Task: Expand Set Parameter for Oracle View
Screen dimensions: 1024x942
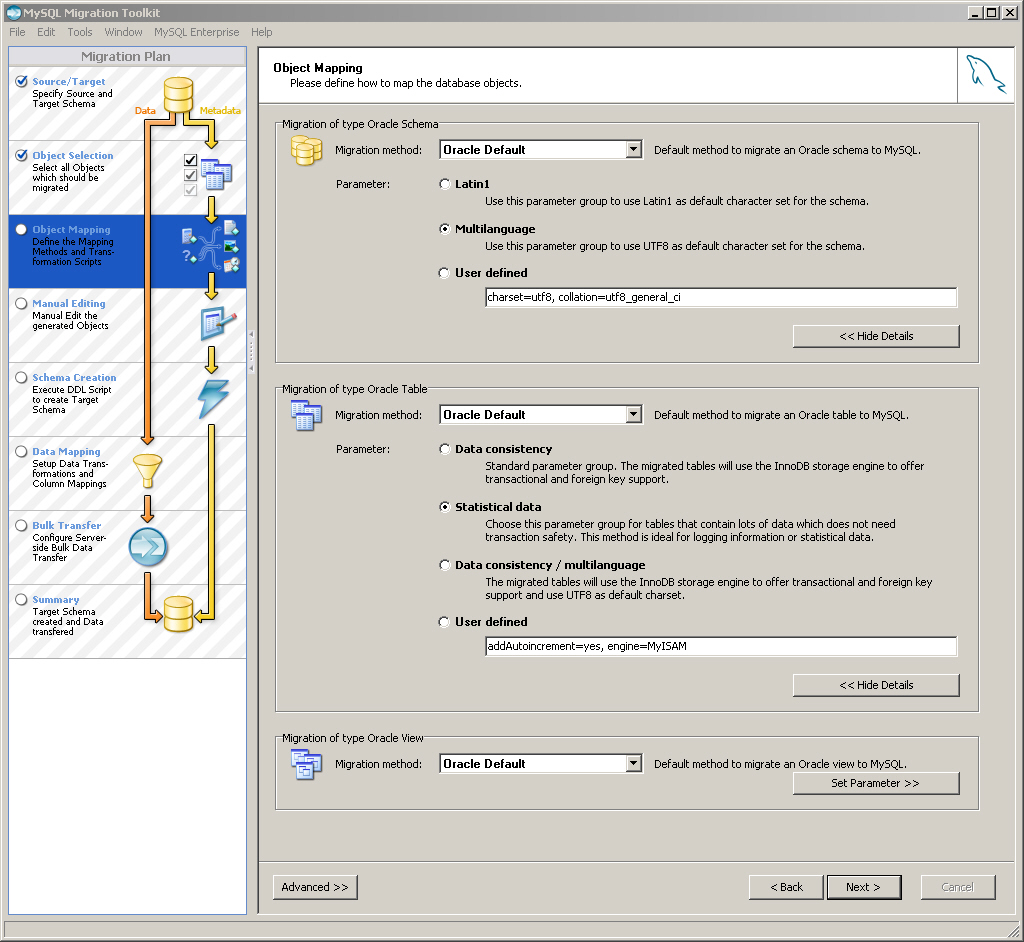Action: pos(876,783)
